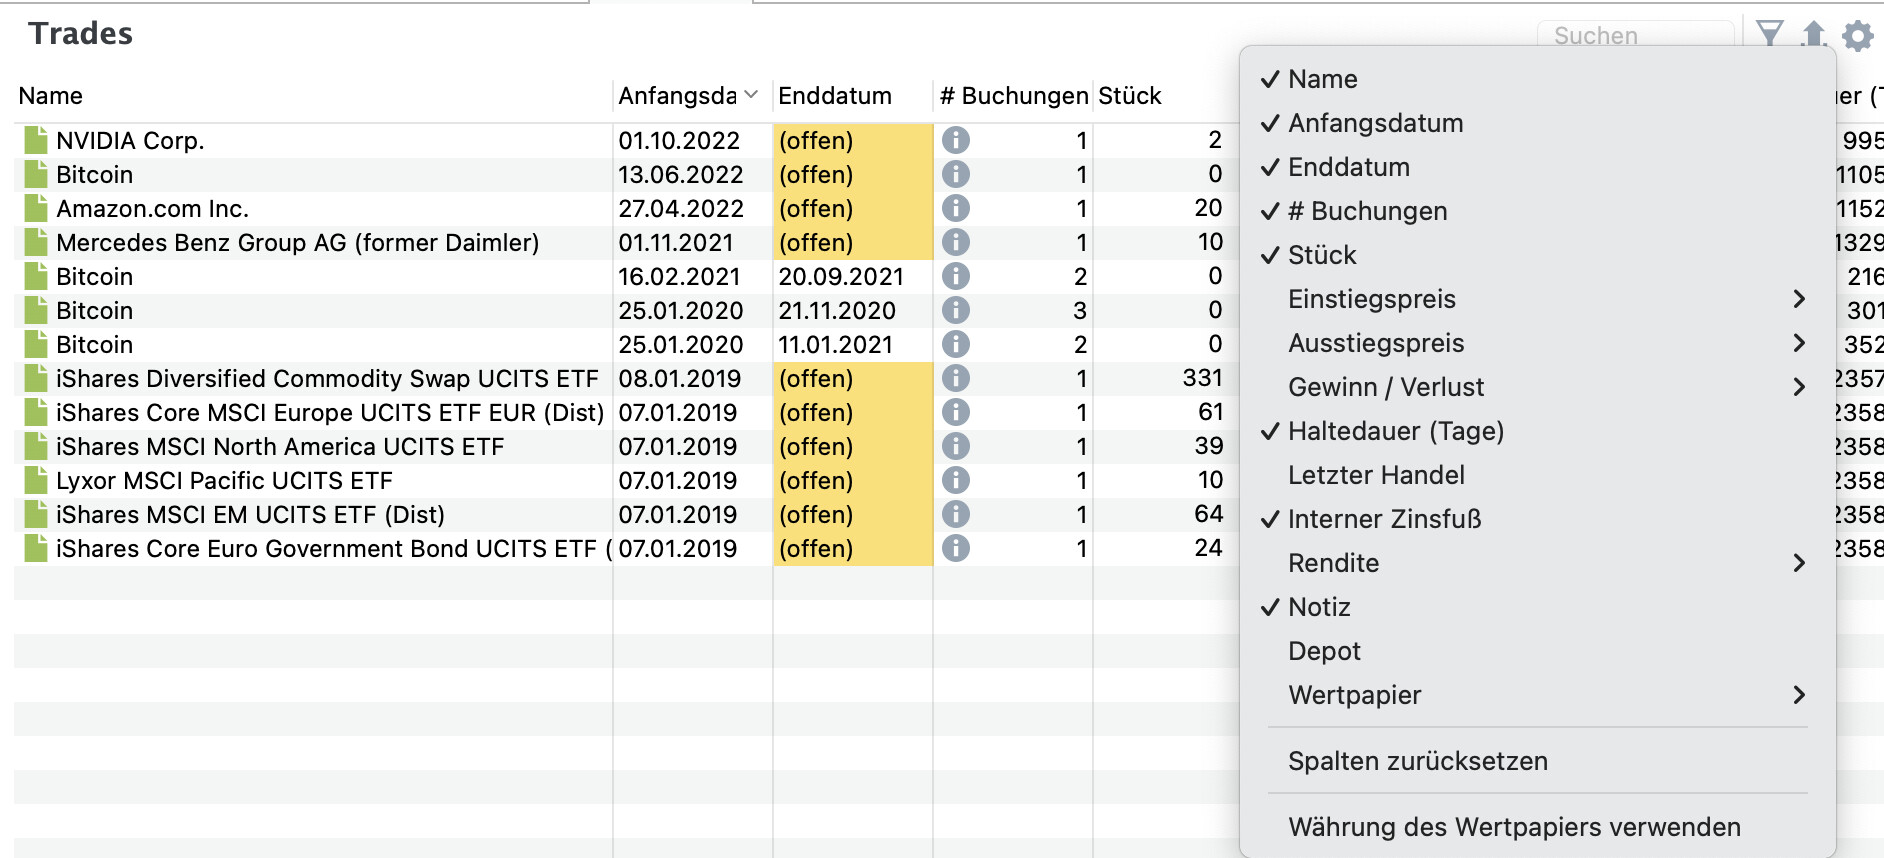Click green document icon beside NVIDIA Corp.
Viewport: 1884px width, 858px height.
(x=36, y=140)
